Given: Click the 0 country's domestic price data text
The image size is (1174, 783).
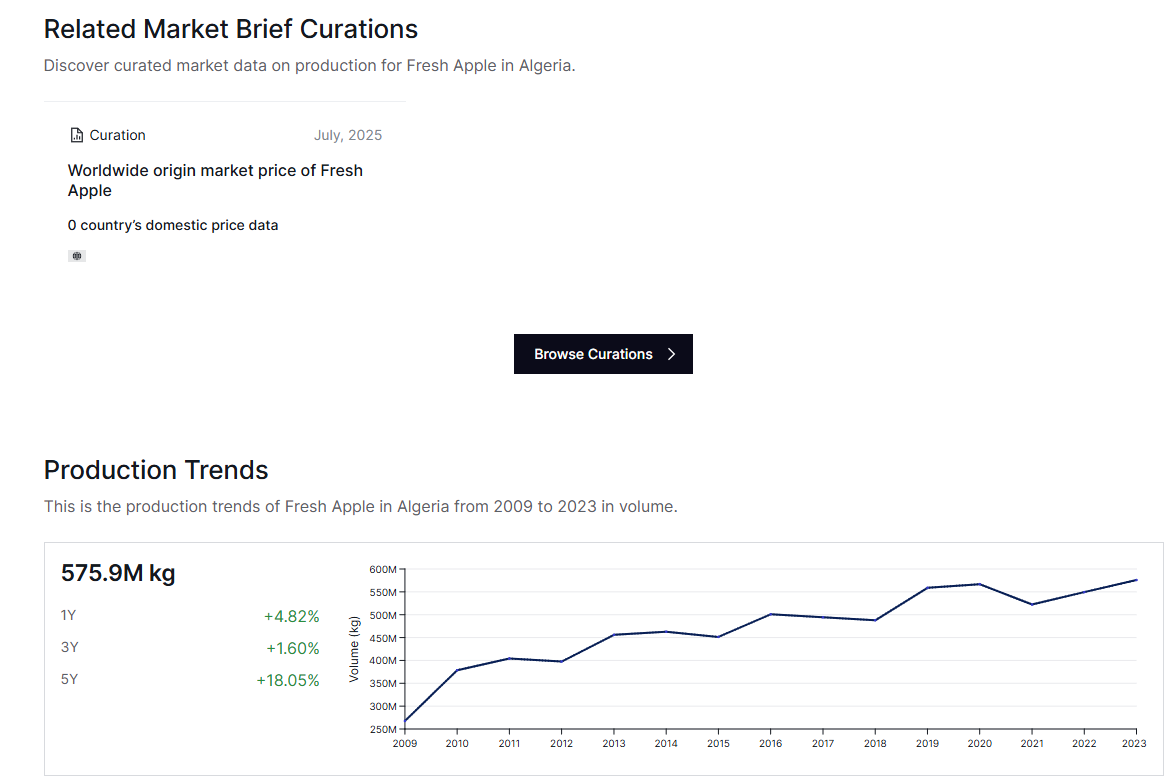Looking at the screenshot, I should (x=173, y=225).
